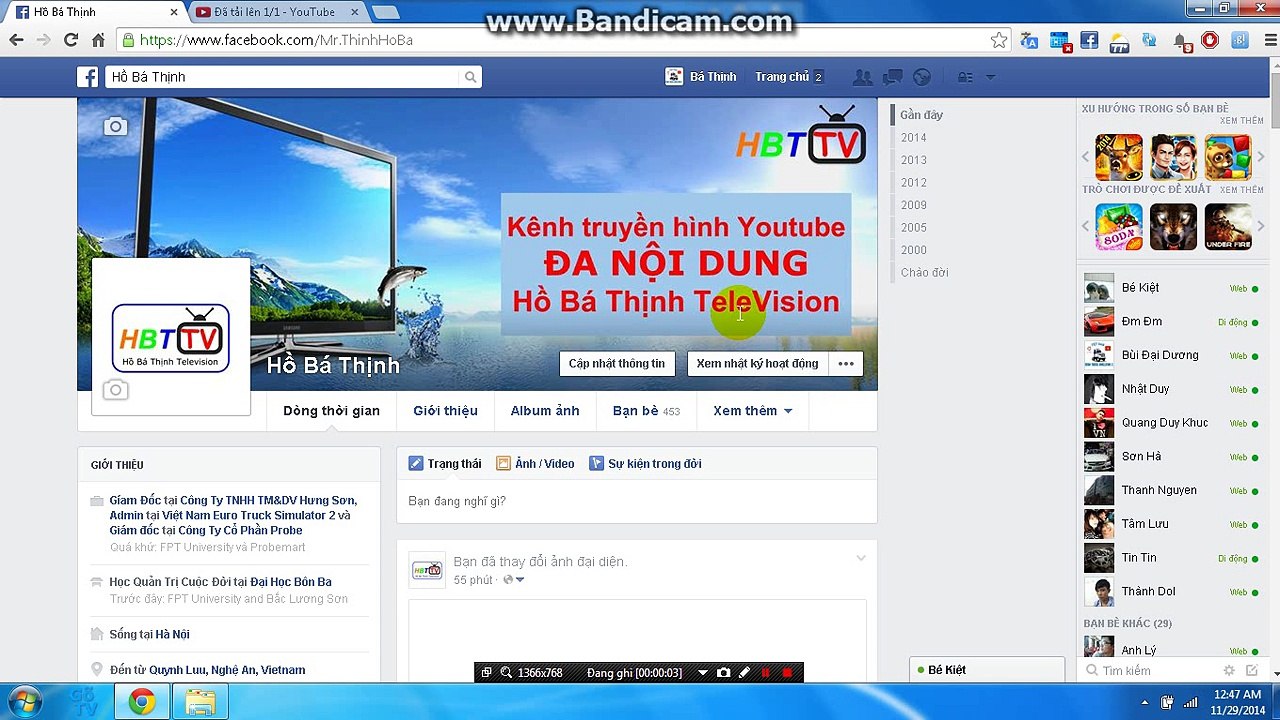The width and height of the screenshot is (1280, 720).
Task: Click the Google Translate extension icon
Action: (x=1030, y=41)
